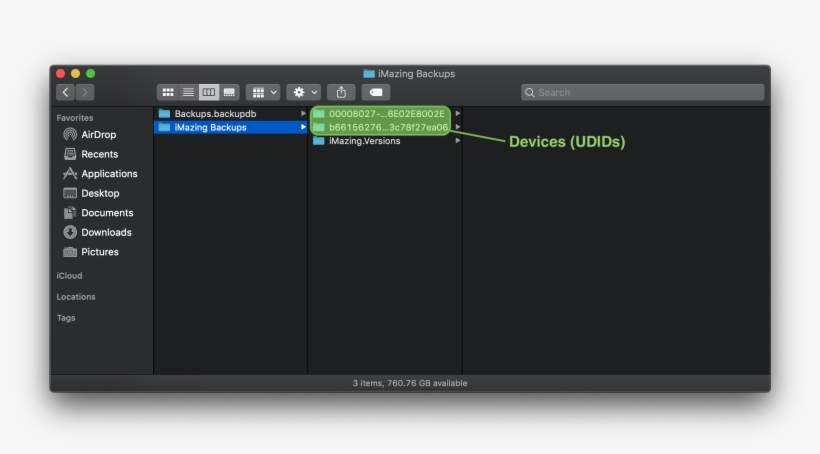Open the group-by arrangement dropdown

click(263, 93)
